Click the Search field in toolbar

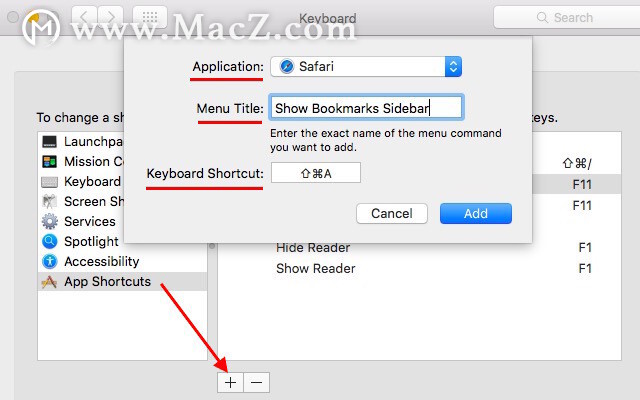(567, 18)
